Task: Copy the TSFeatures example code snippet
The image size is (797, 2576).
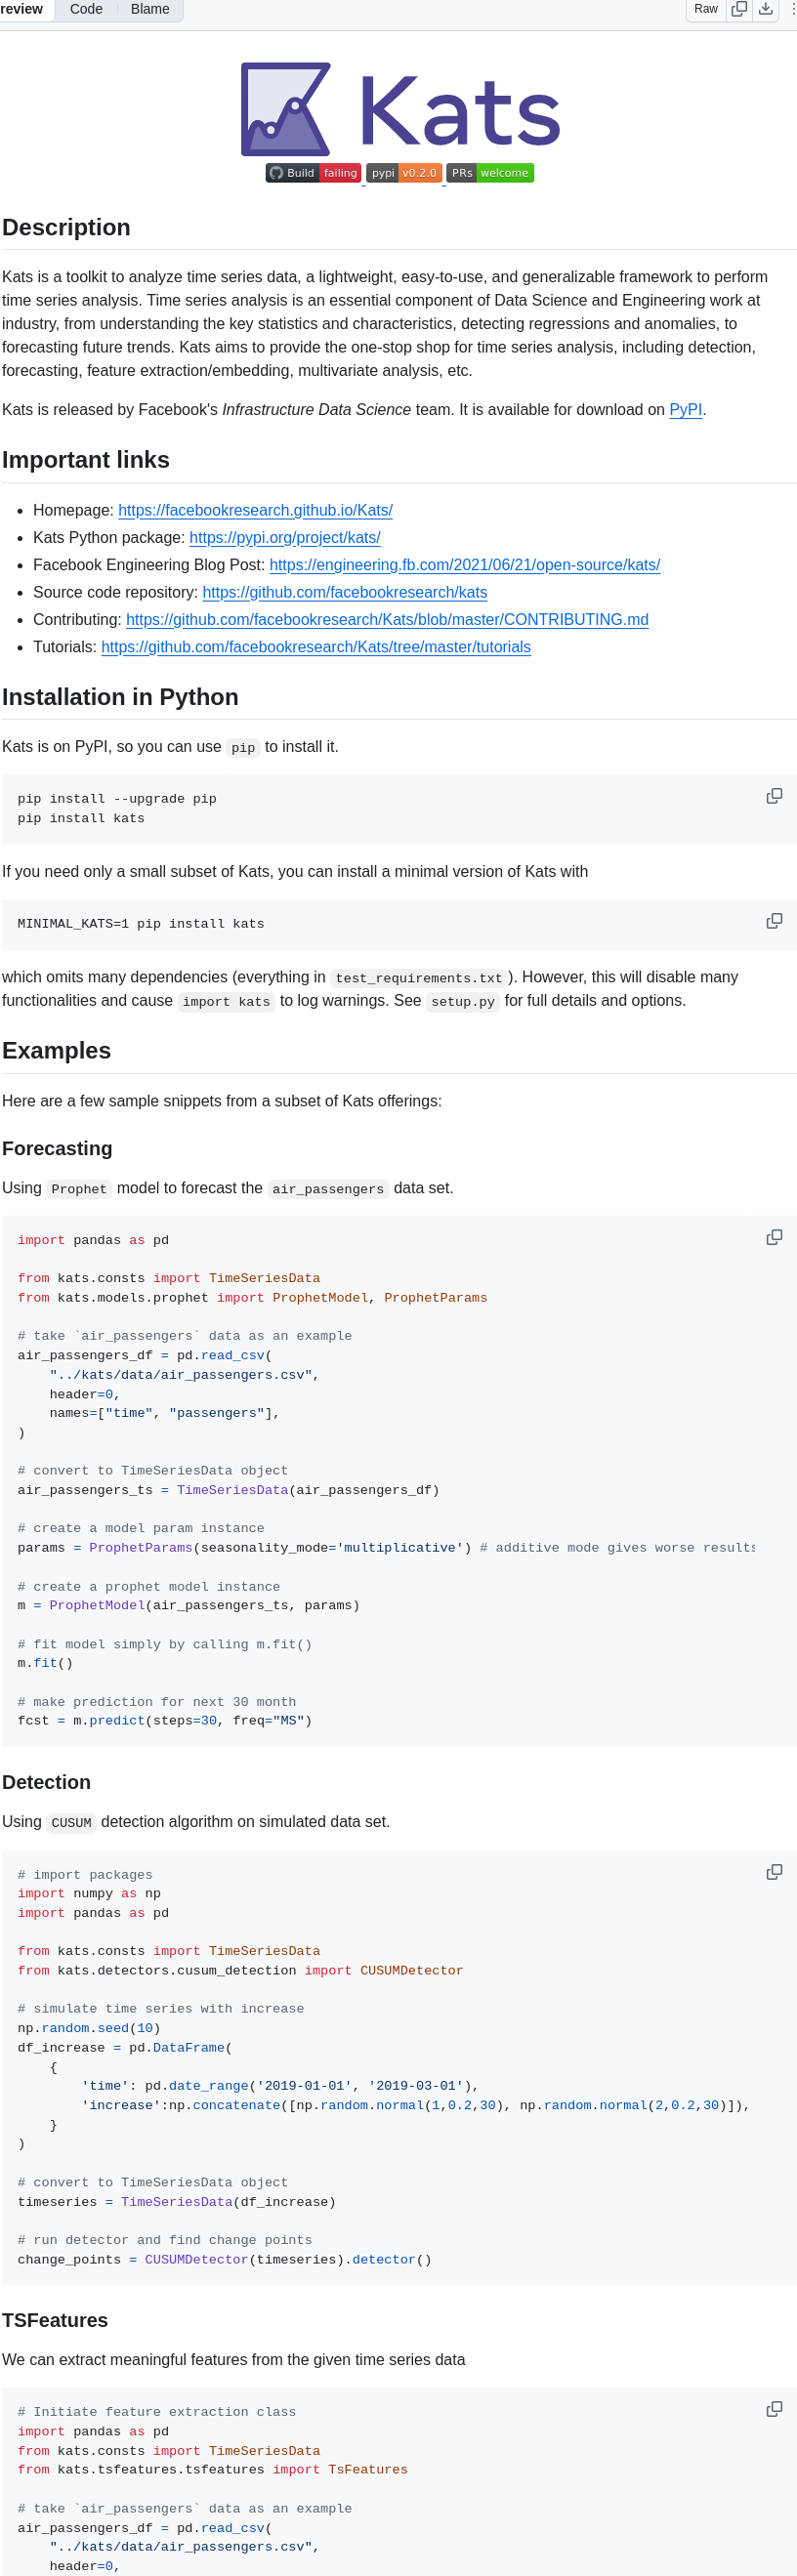Action: pos(774,2408)
